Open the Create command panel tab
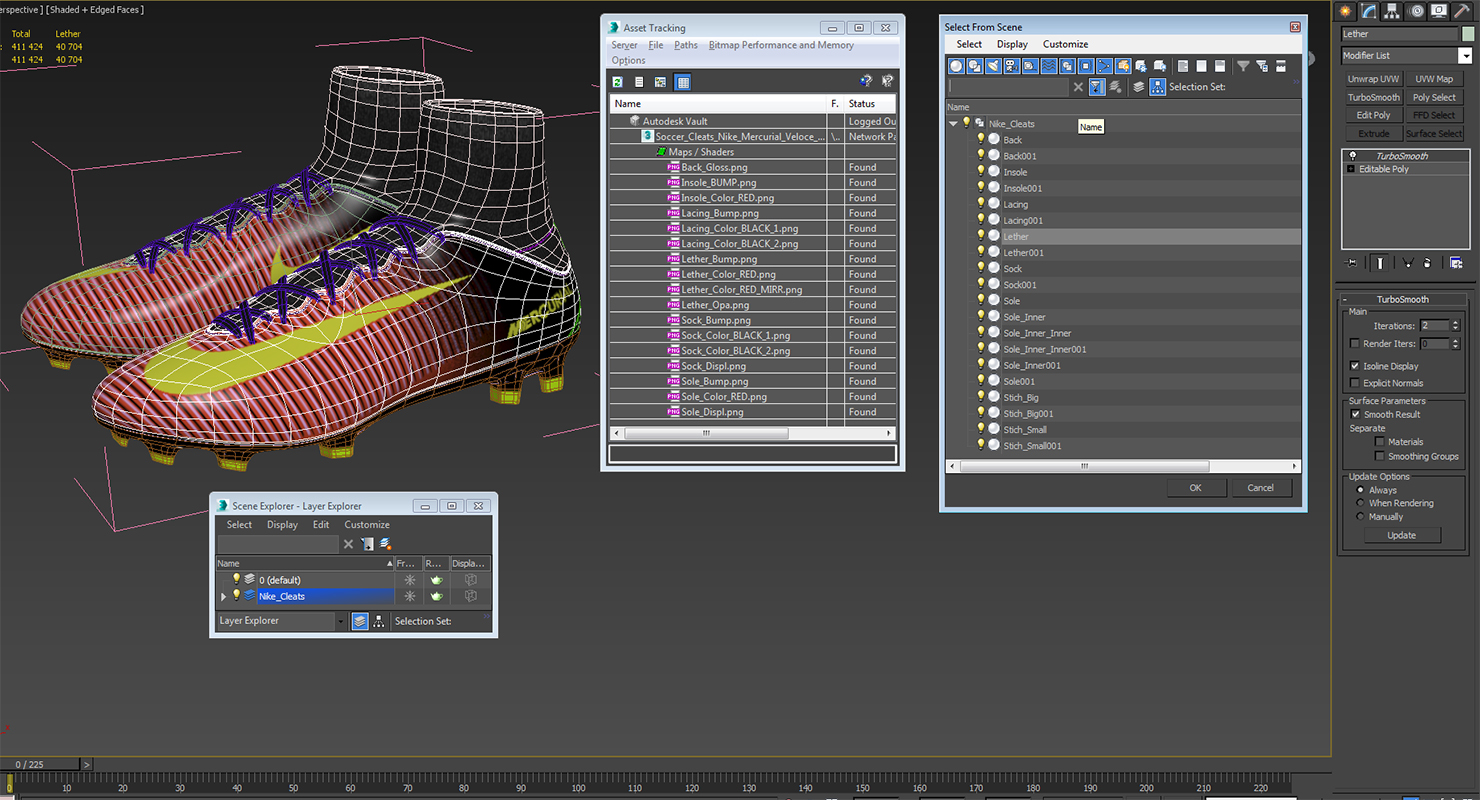Viewport: 1480px width, 800px height. 1346,11
